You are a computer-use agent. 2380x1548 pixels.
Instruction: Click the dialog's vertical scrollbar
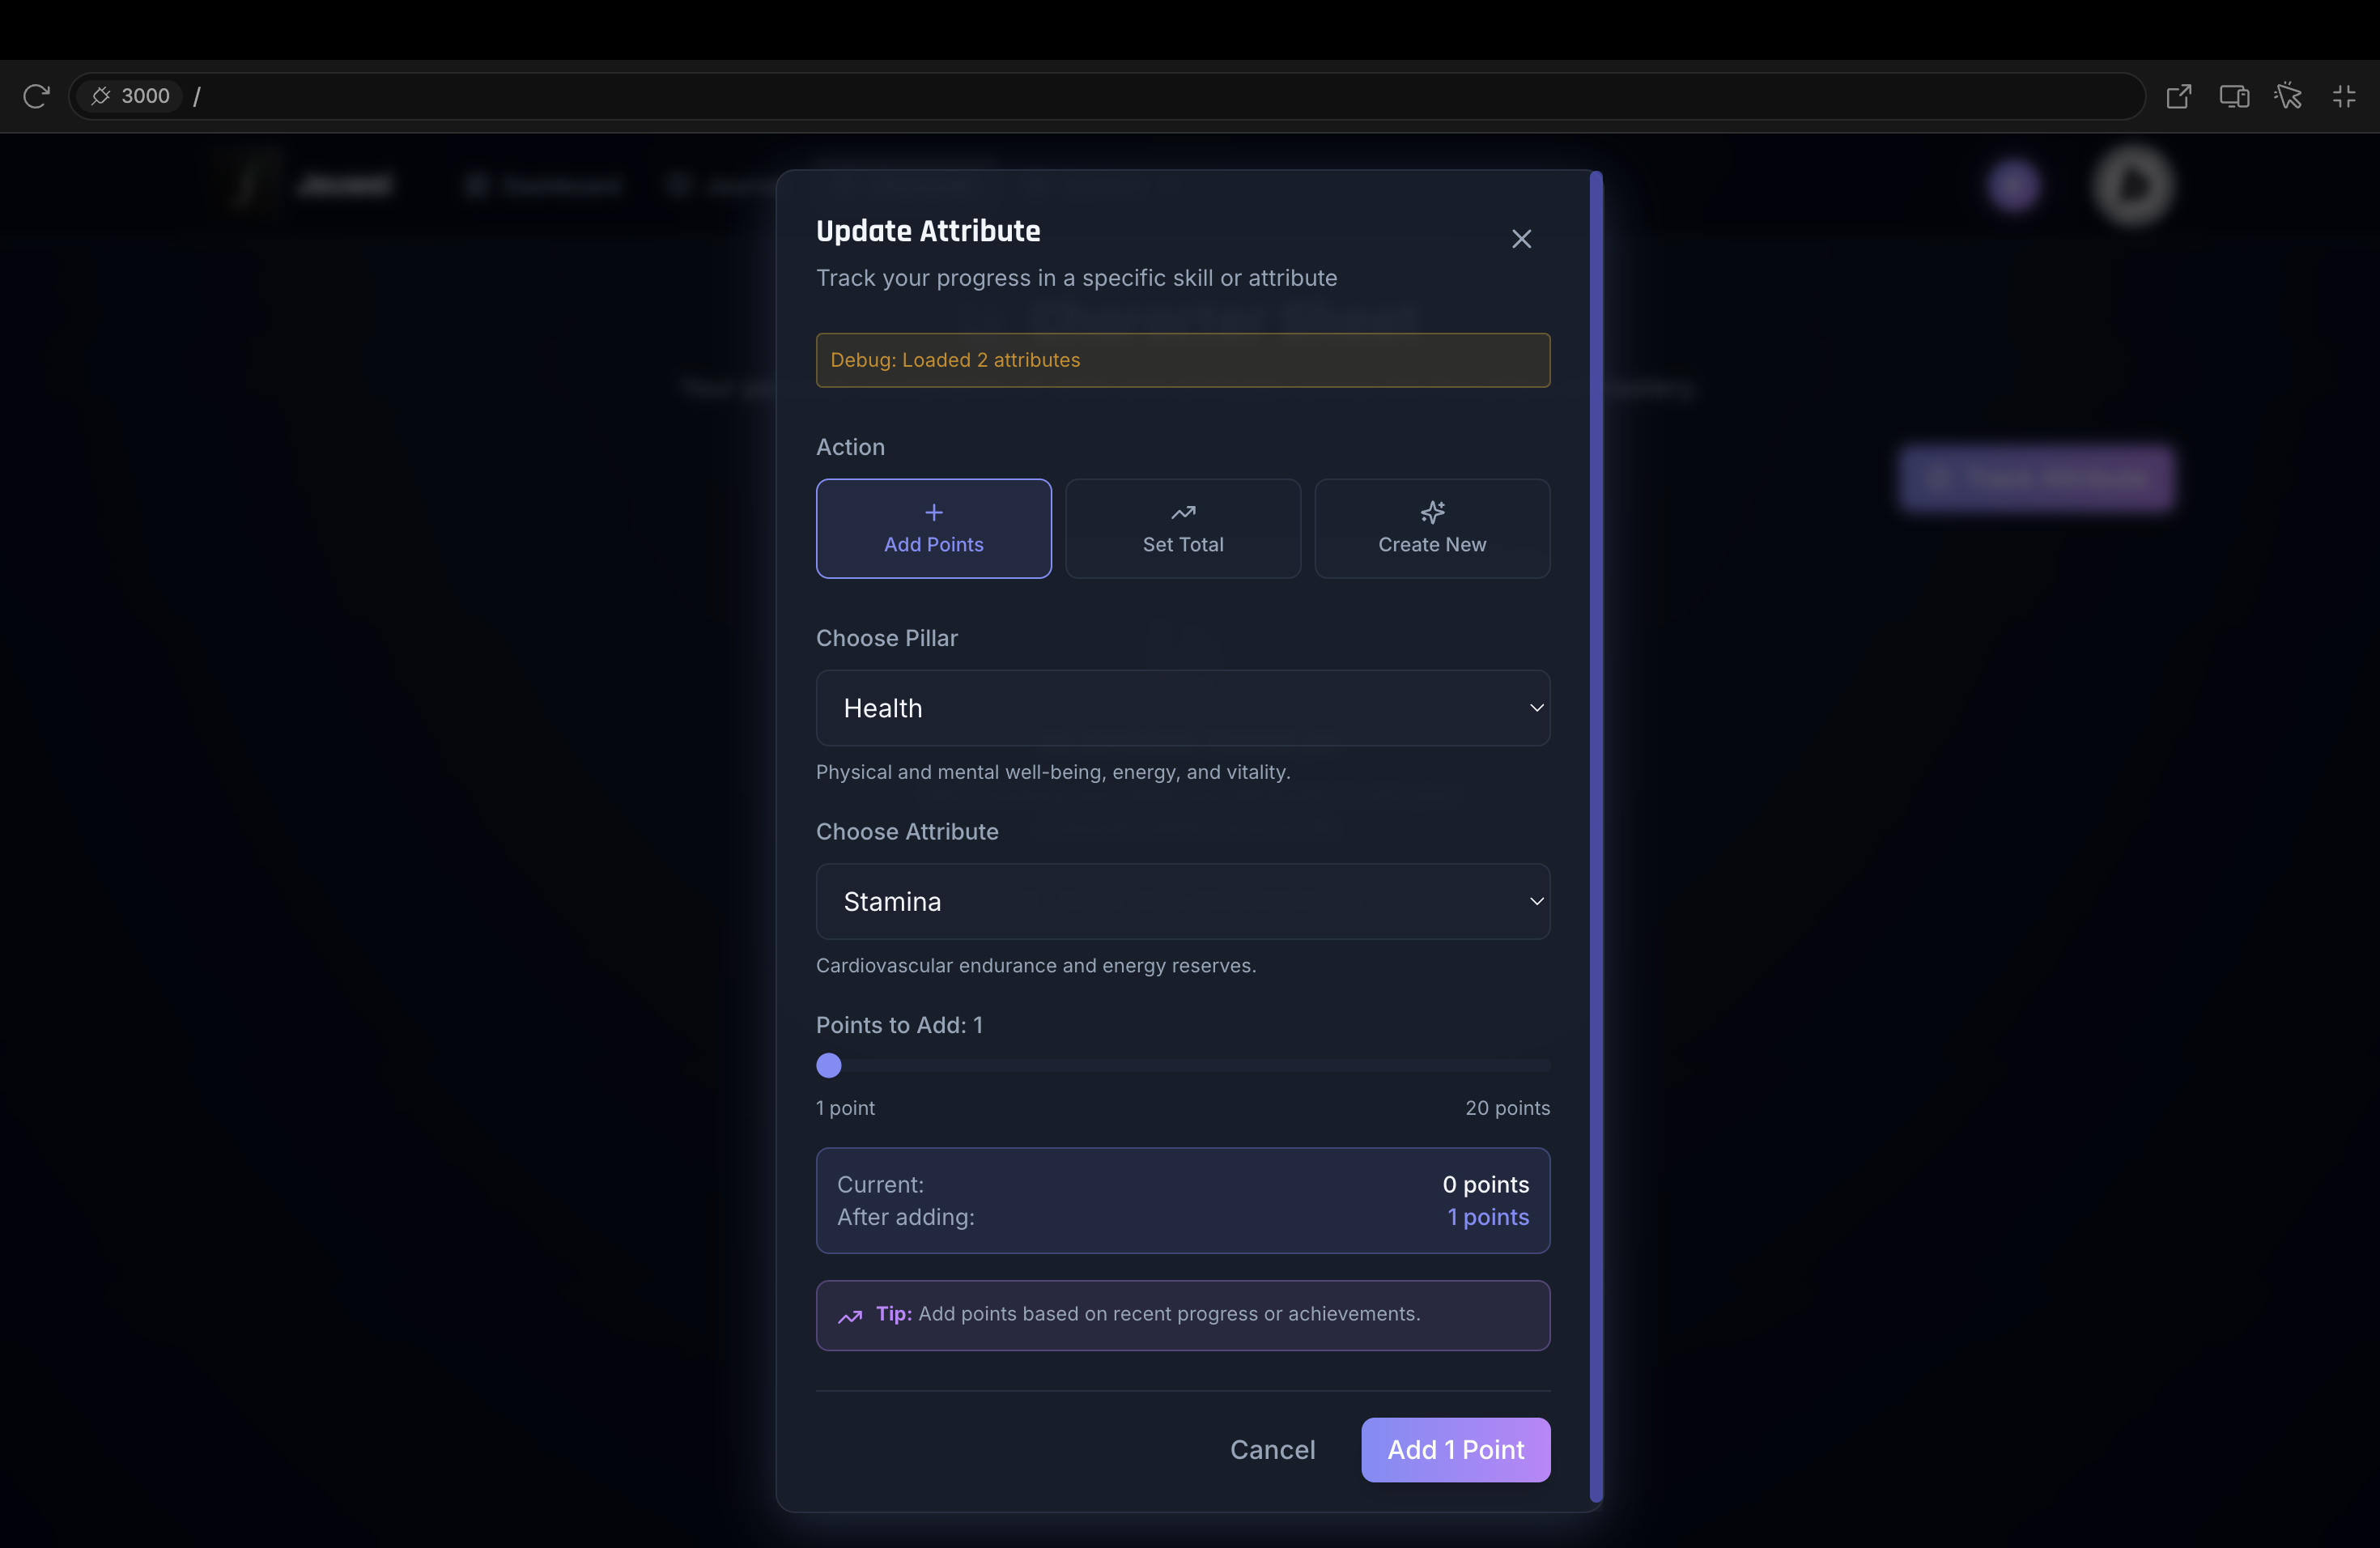pos(1596,836)
